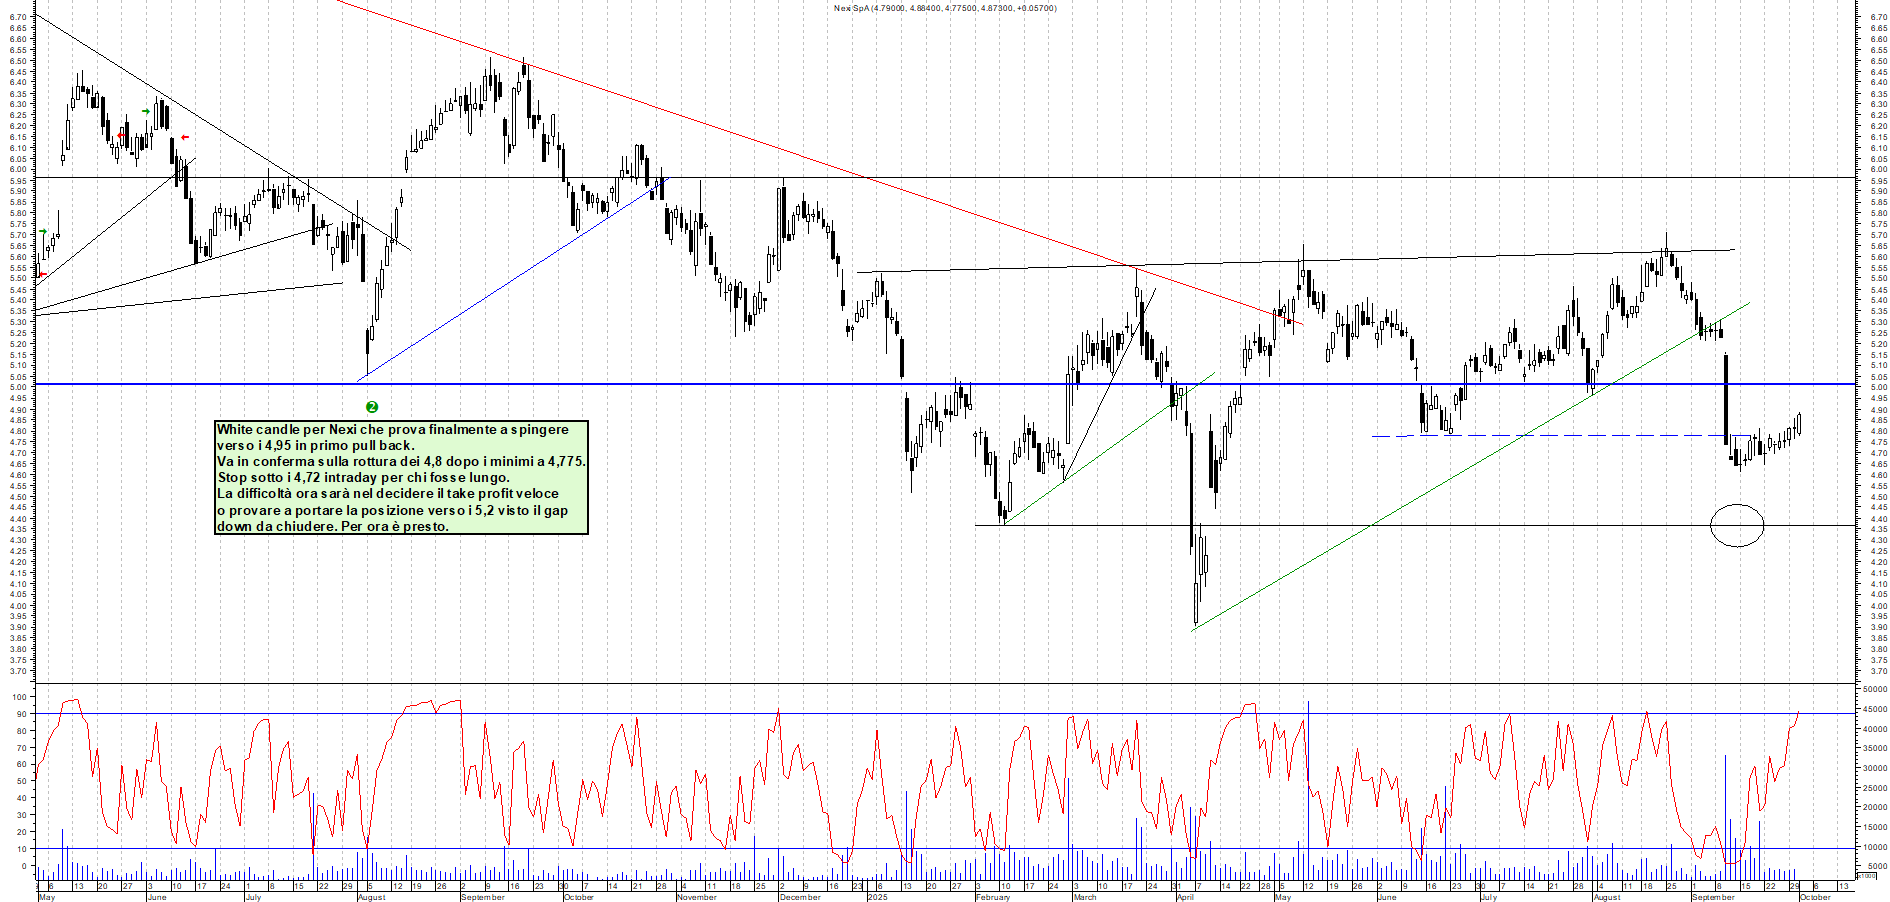
Task: Click the Nexi SpA chart title
Action: tap(944, 8)
